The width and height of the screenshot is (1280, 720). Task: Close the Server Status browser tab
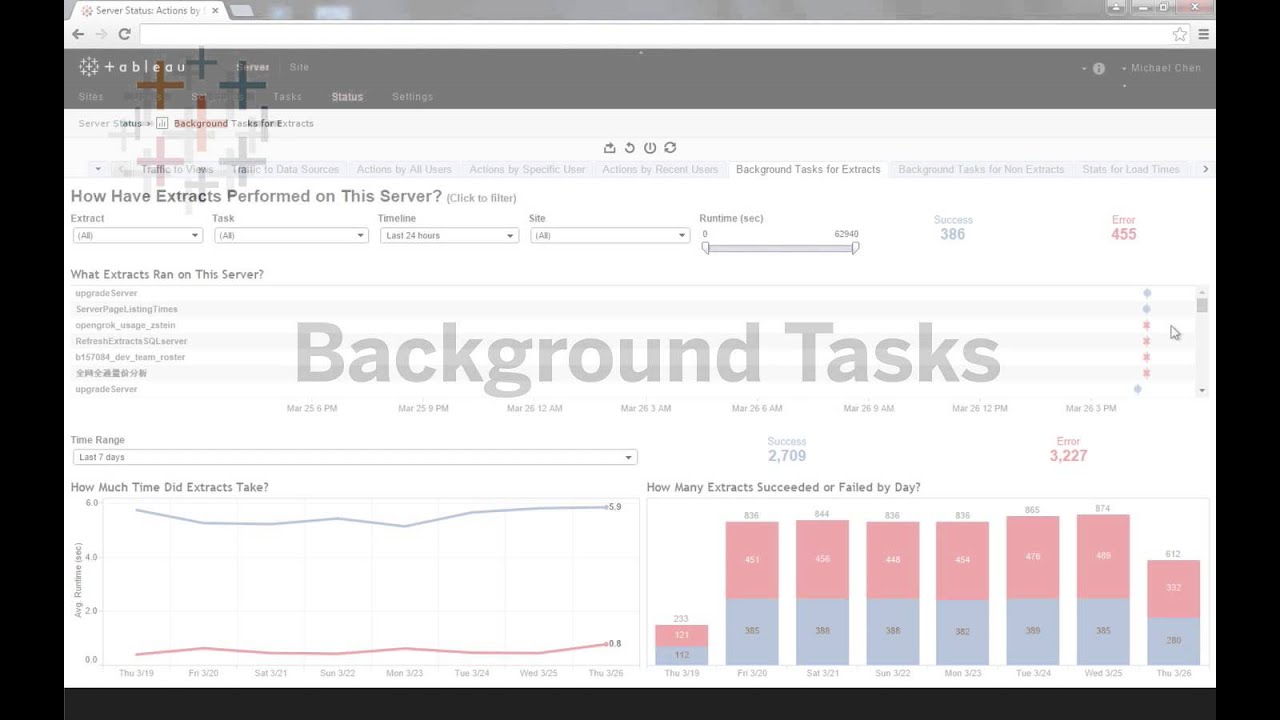click(x=215, y=10)
